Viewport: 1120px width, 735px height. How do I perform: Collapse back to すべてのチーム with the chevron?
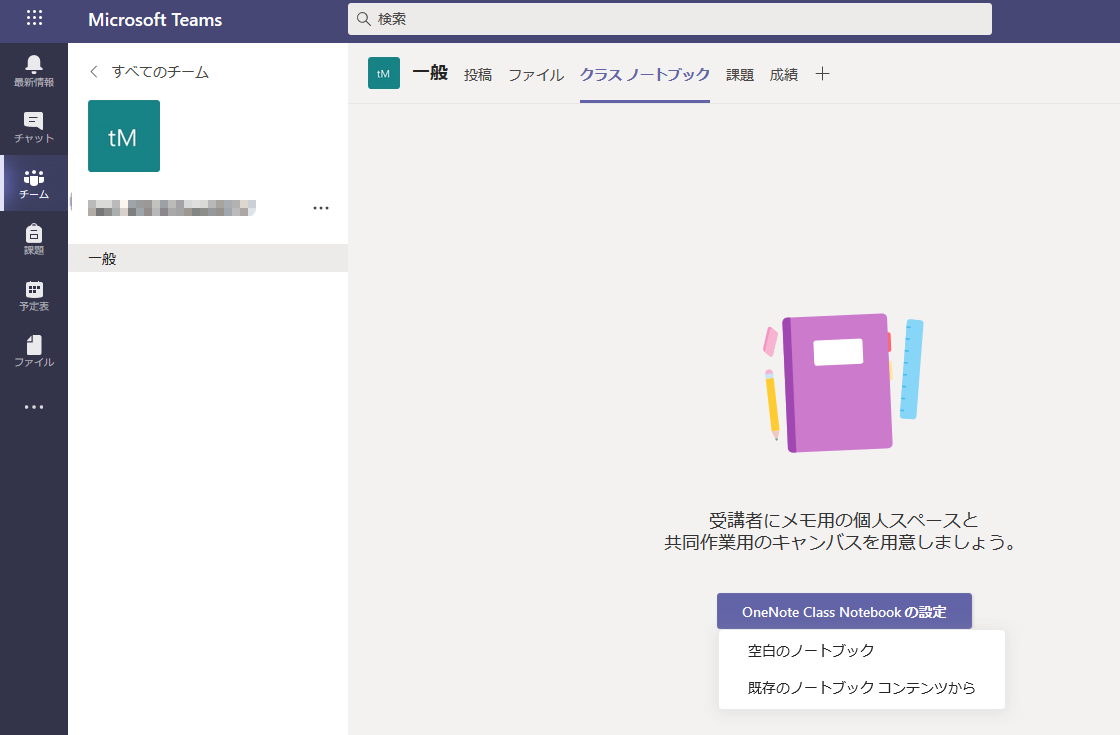click(95, 71)
